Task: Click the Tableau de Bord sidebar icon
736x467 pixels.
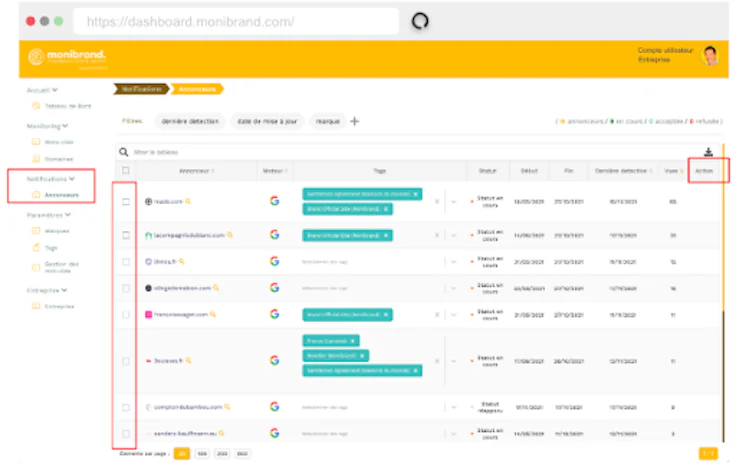Action: coord(36,106)
